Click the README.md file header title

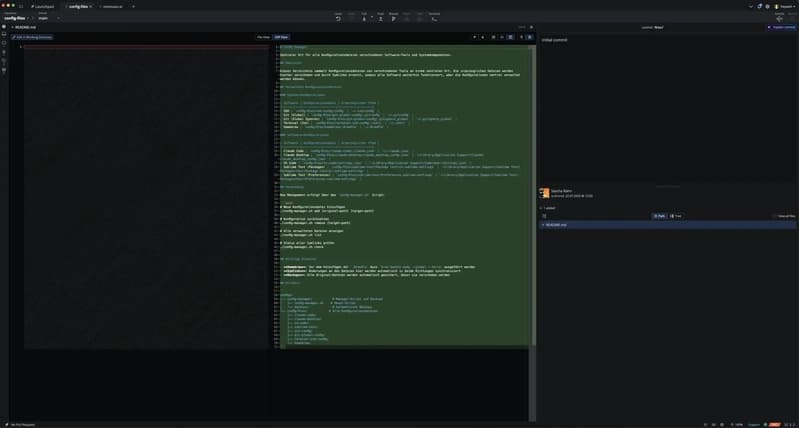pyautogui.click(x=25, y=27)
